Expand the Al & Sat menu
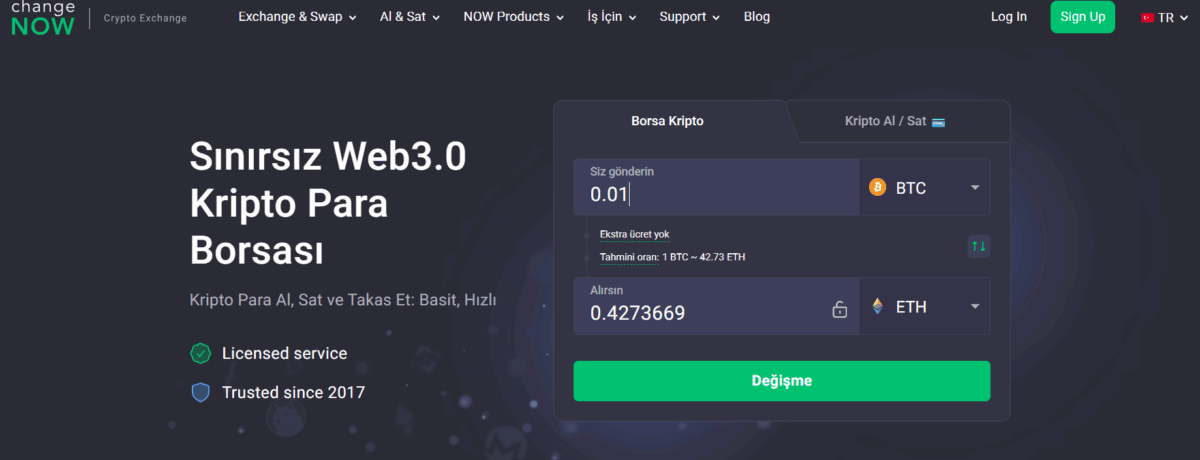The width and height of the screenshot is (1200, 460). coord(410,17)
